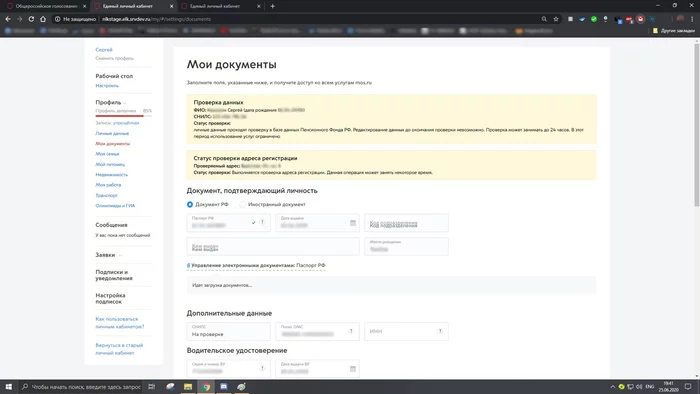
Task: Show help for the Паспорт РФ field
Action: pos(262,222)
